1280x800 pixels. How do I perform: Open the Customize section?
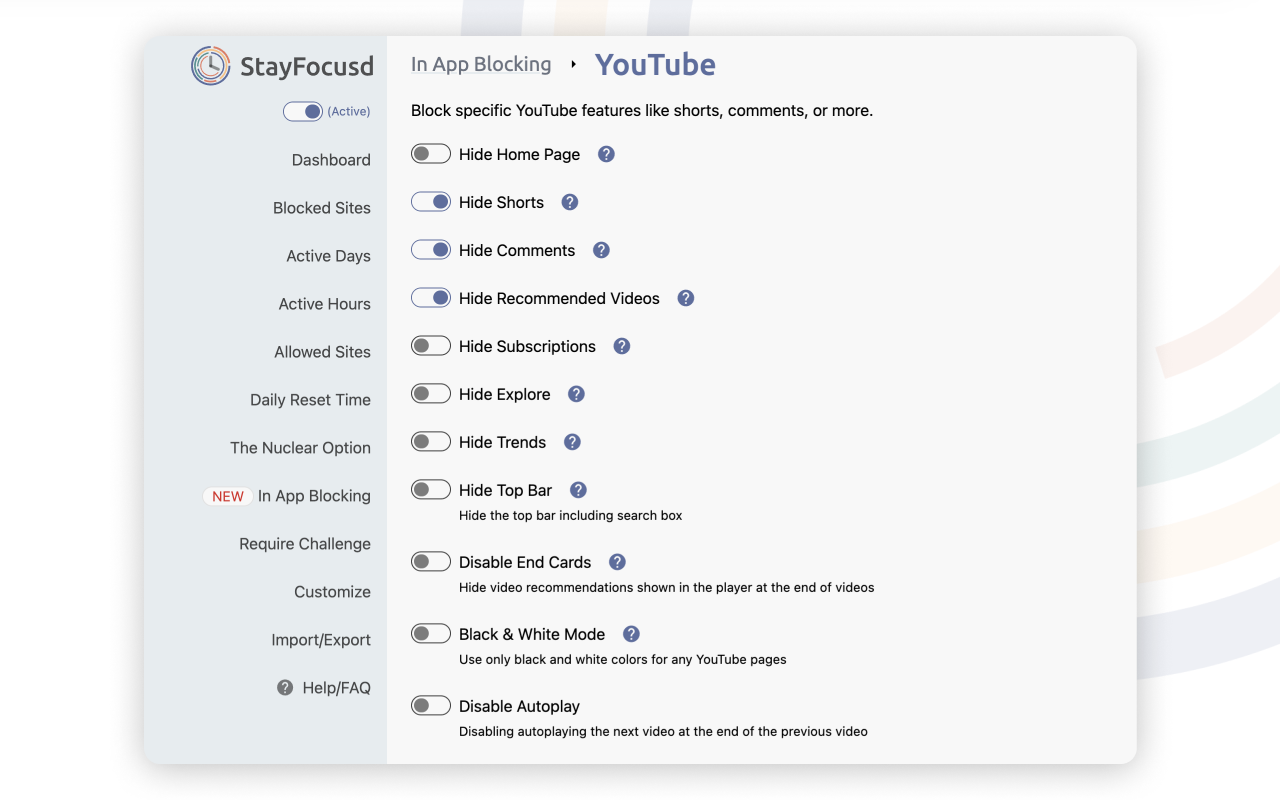click(x=332, y=592)
